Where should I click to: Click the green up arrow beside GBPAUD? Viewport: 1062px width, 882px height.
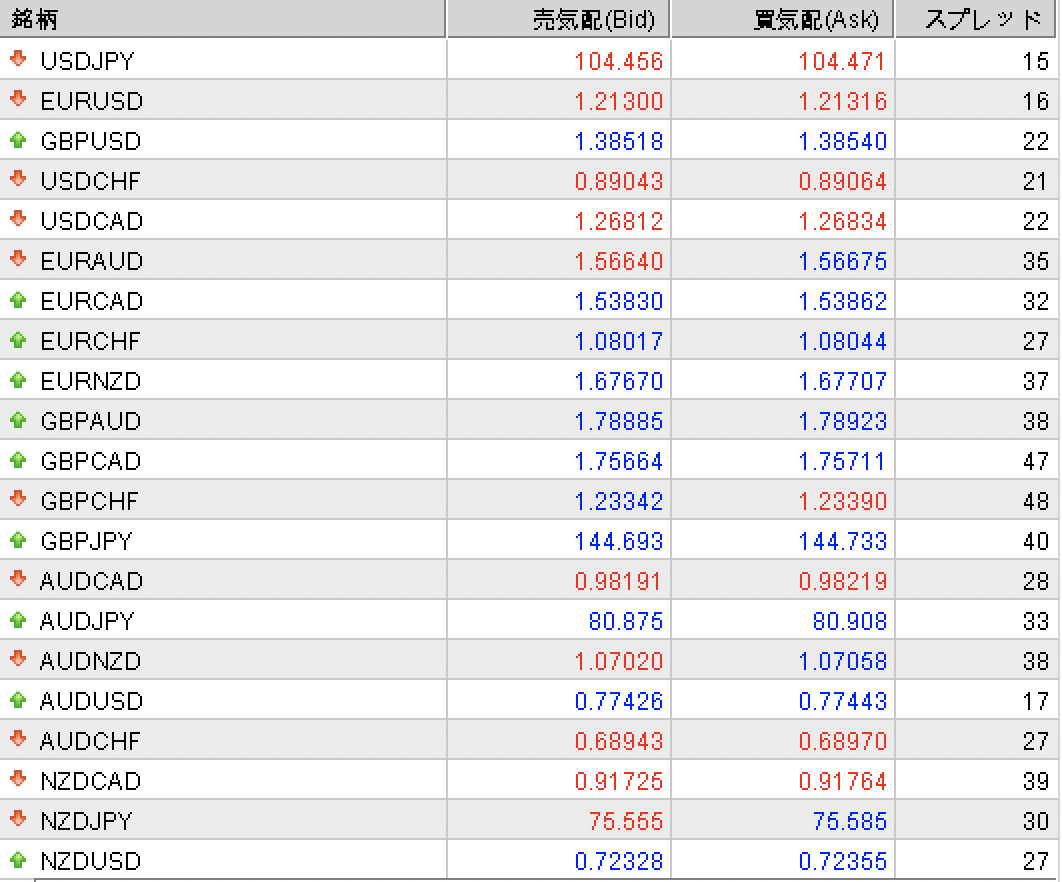pos(18,420)
